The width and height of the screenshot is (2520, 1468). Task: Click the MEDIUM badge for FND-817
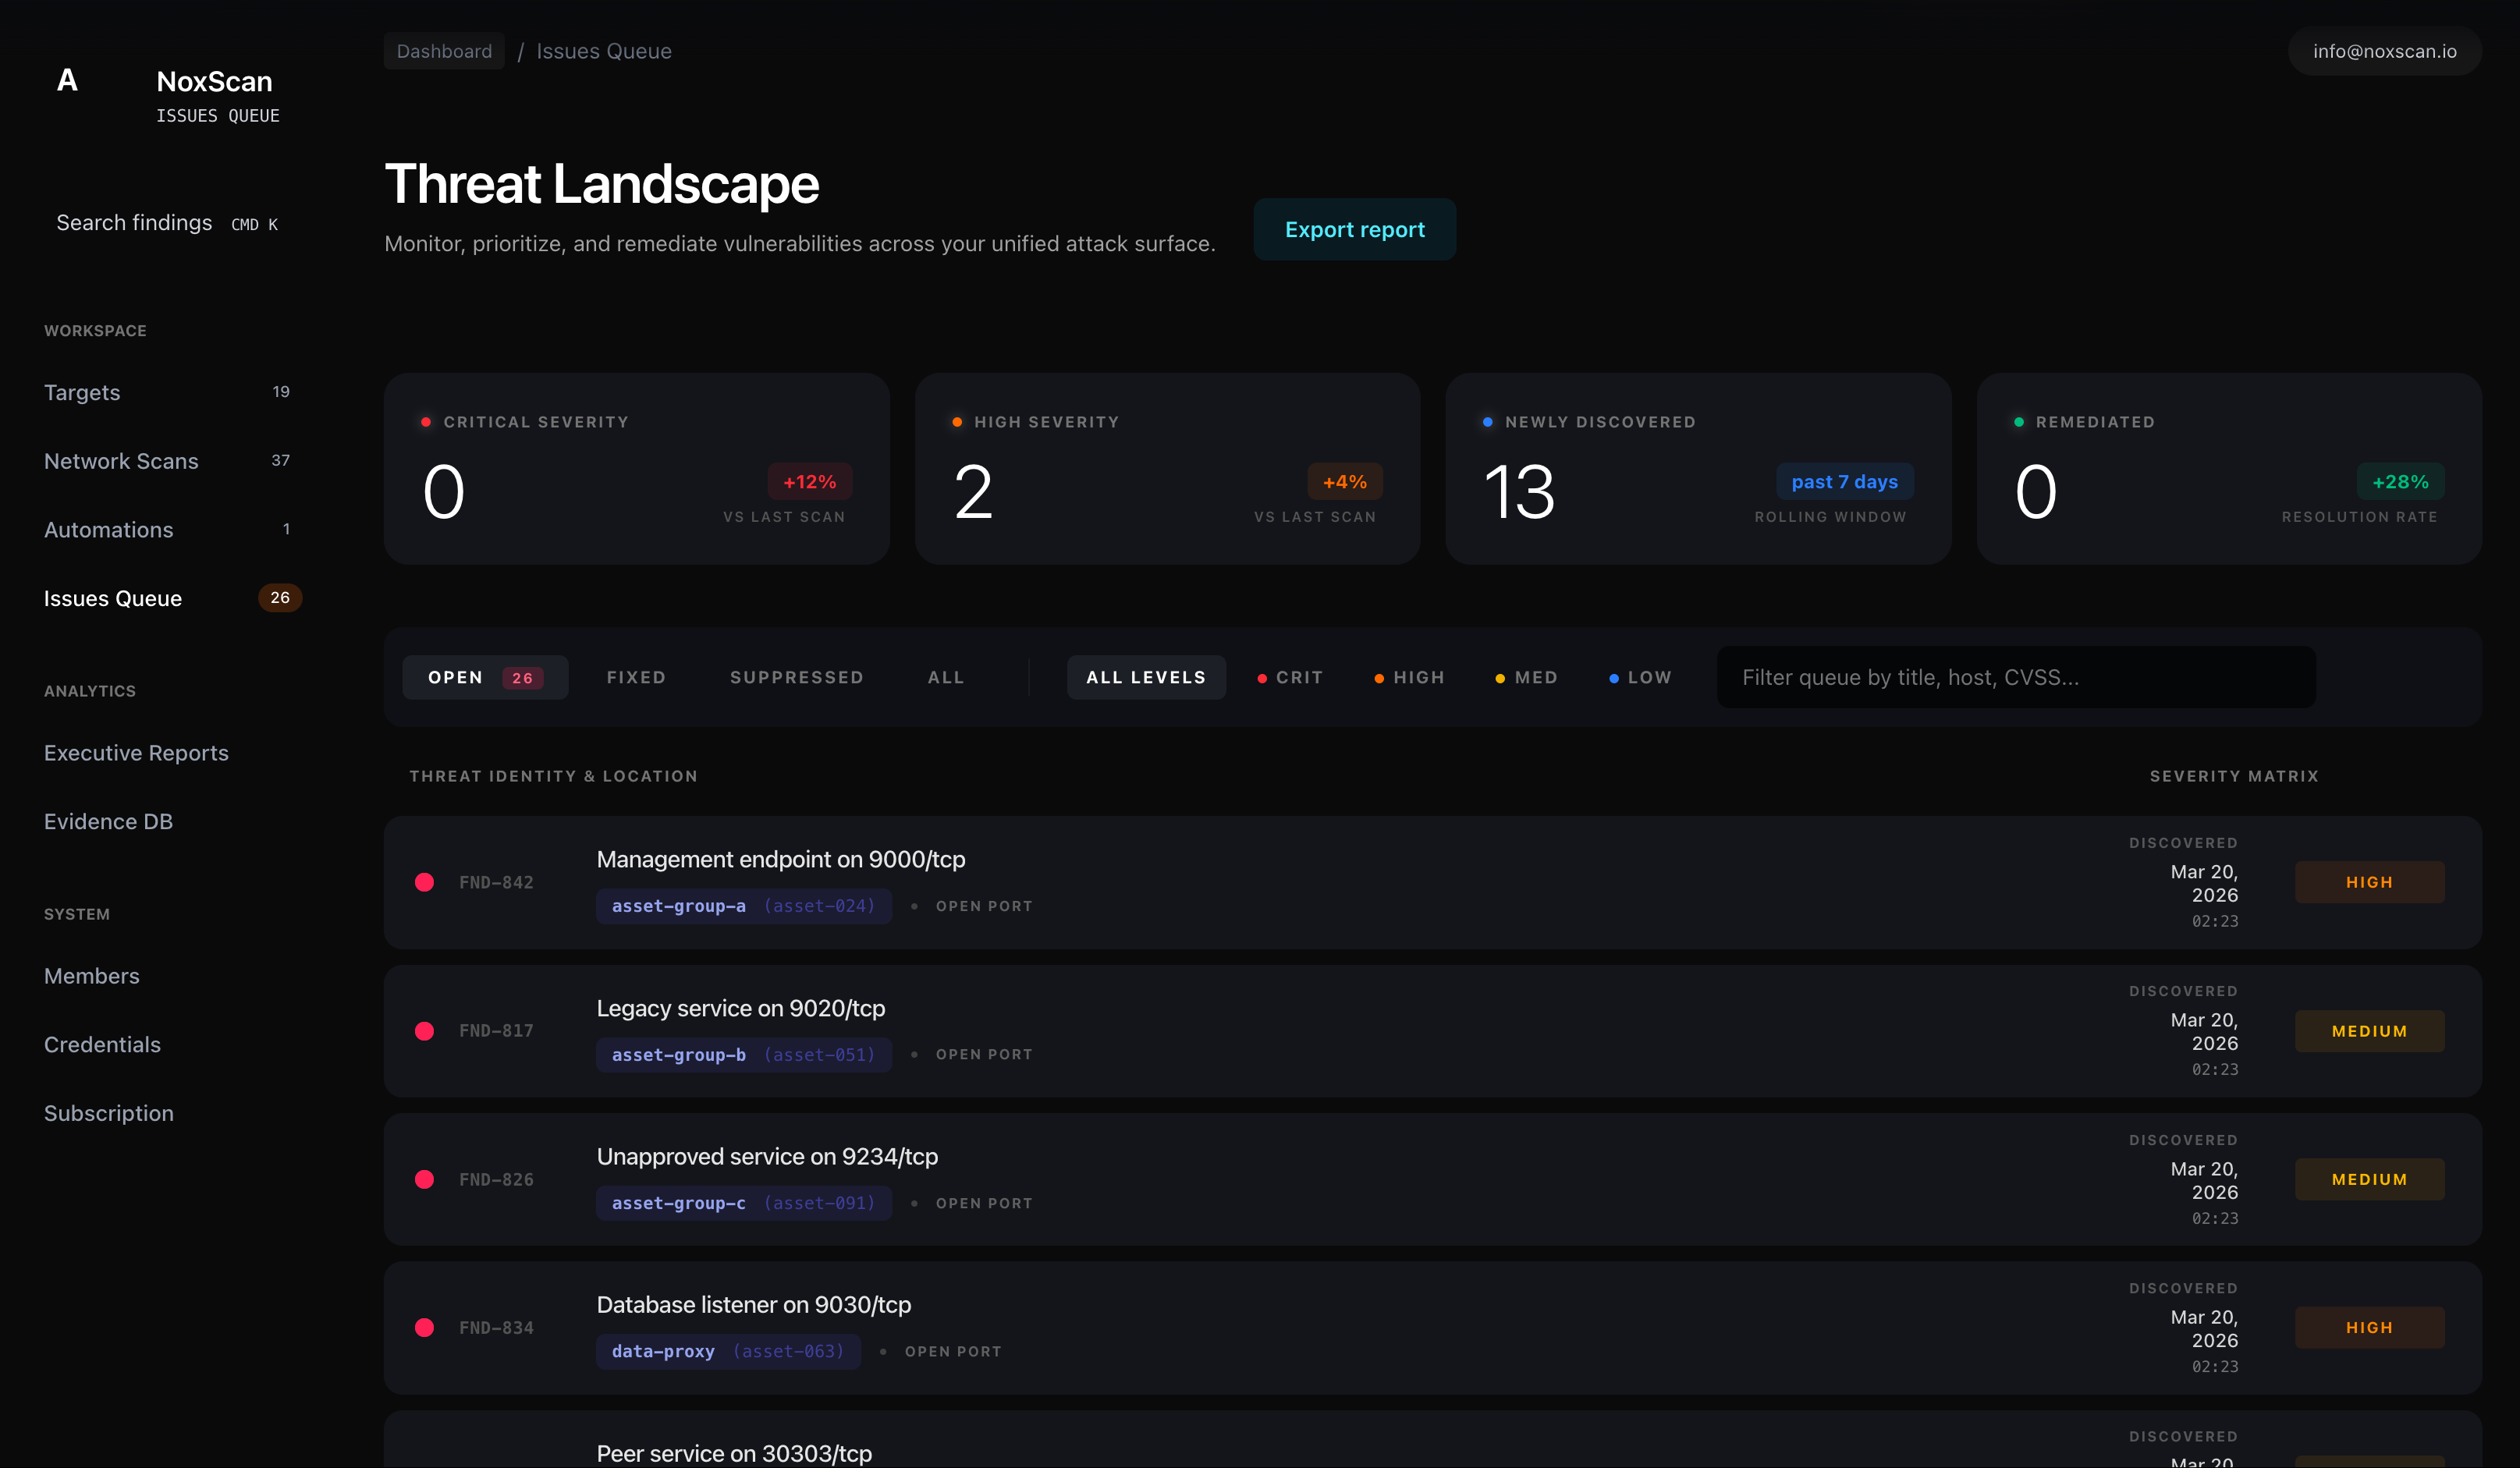2369,1031
